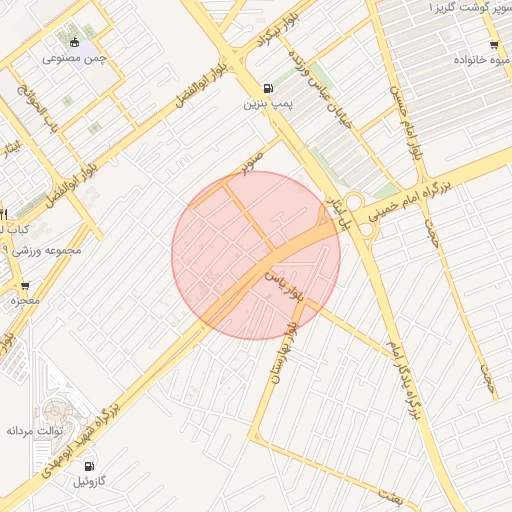The height and width of the screenshot is (512, 512).
Task: Click the بلوار نیکزاد street label
Action: 277,32
